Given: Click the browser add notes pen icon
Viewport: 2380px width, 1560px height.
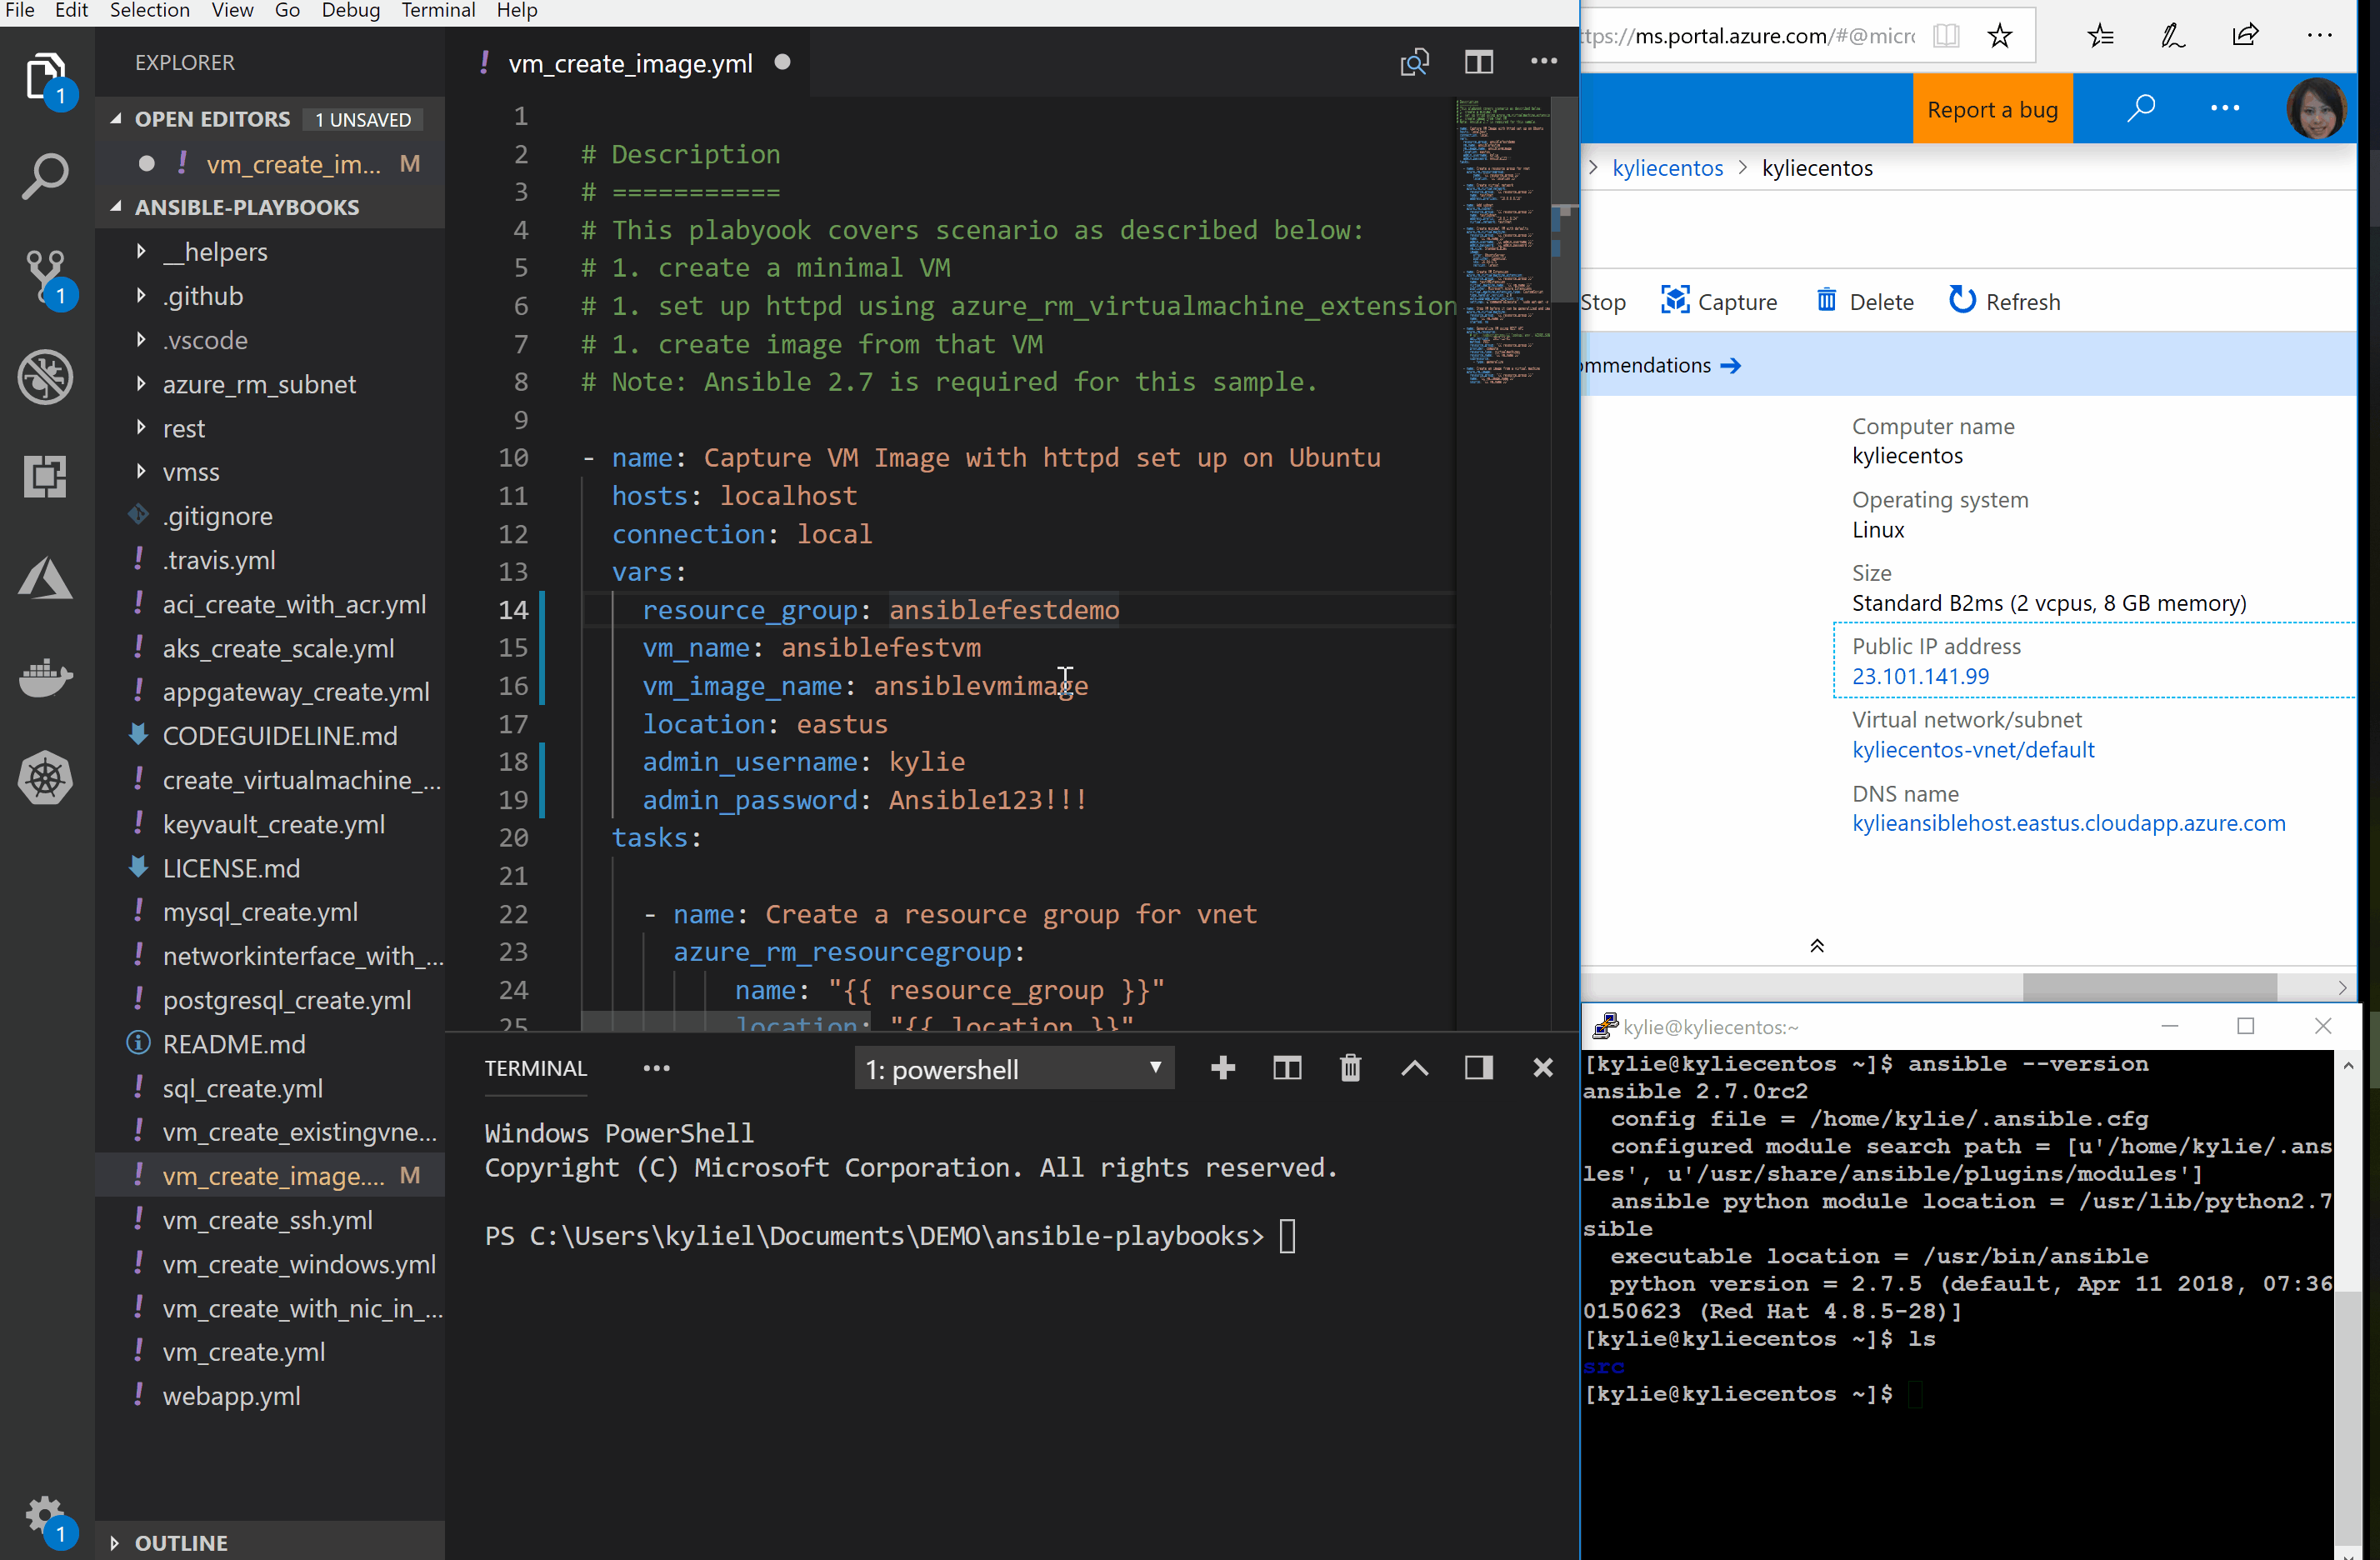Looking at the screenshot, I should (2172, 36).
